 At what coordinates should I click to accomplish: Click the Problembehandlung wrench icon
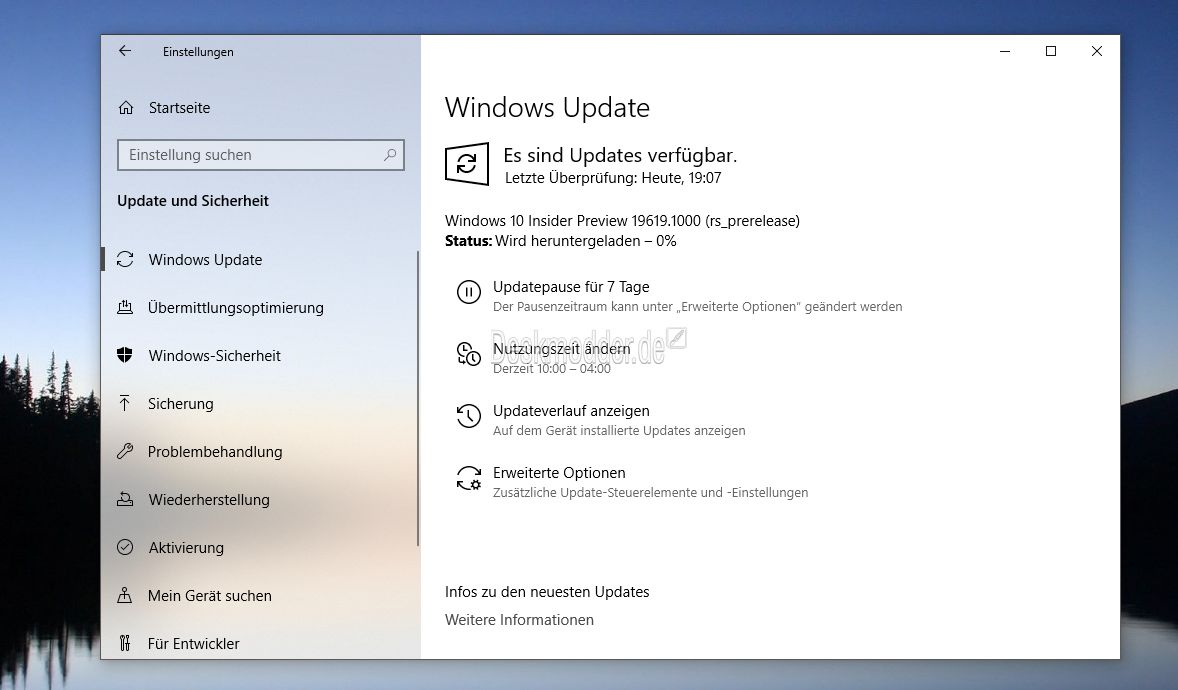[x=125, y=452]
